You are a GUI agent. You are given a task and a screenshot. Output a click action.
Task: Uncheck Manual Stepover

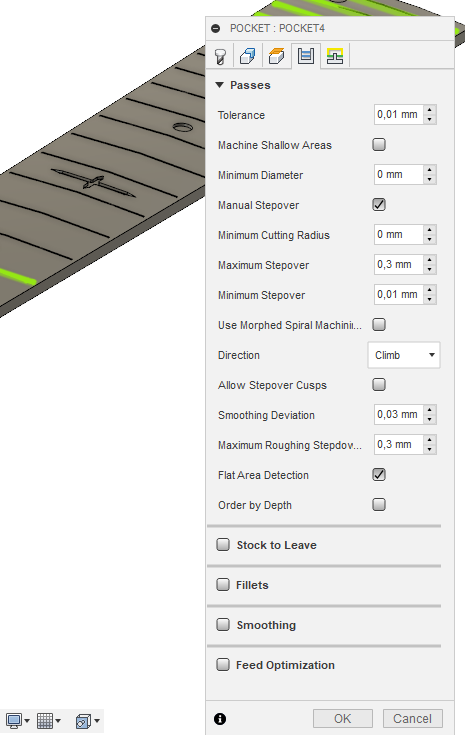[x=379, y=204]
